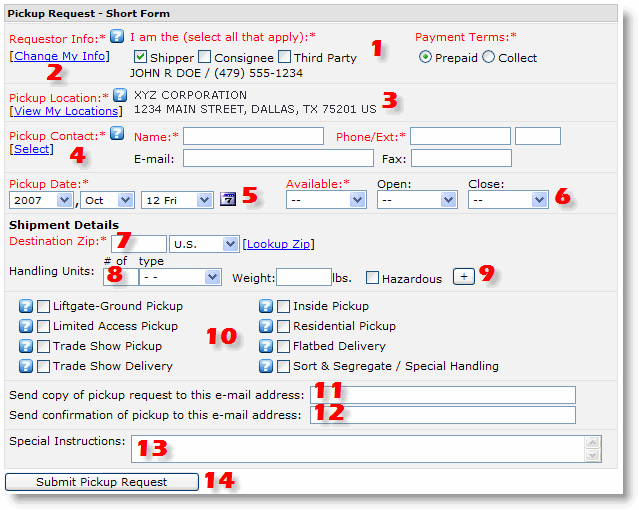This screenshot has width=639, height=510.
Task: Focus the Phone number field
Action: point(460,136)
